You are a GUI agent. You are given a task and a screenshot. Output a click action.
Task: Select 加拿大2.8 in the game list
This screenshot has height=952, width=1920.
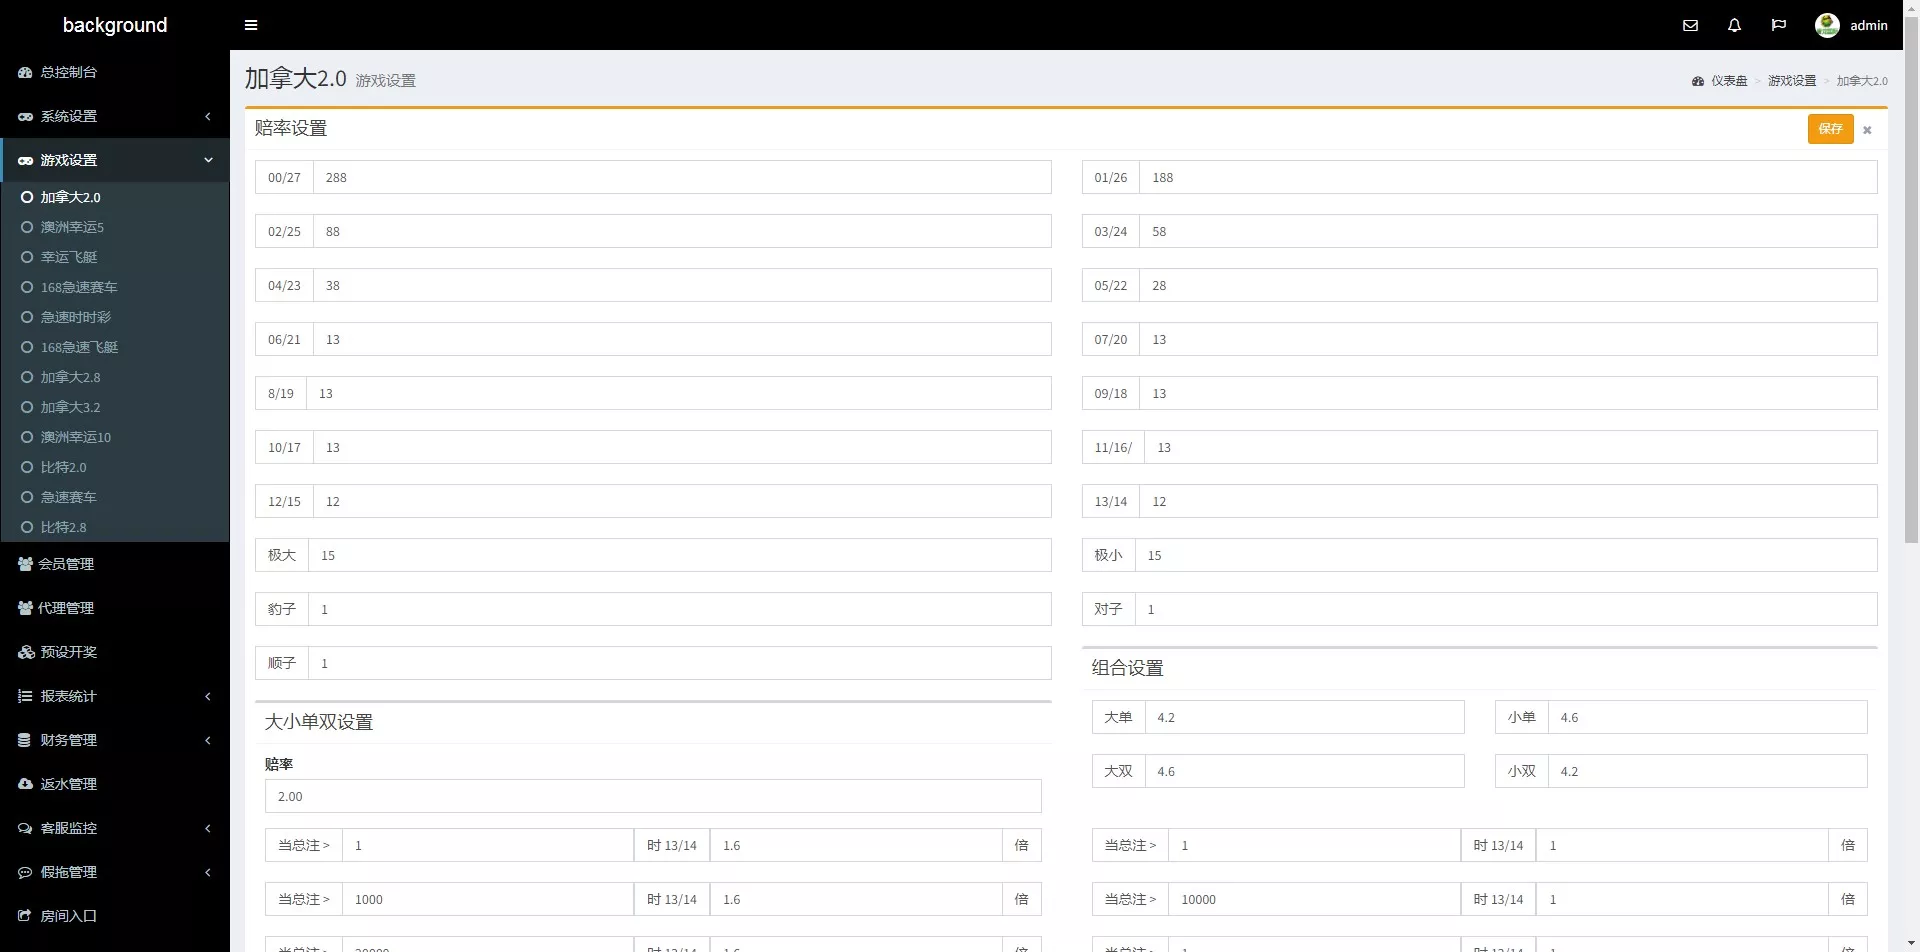(x=70, y=377)
